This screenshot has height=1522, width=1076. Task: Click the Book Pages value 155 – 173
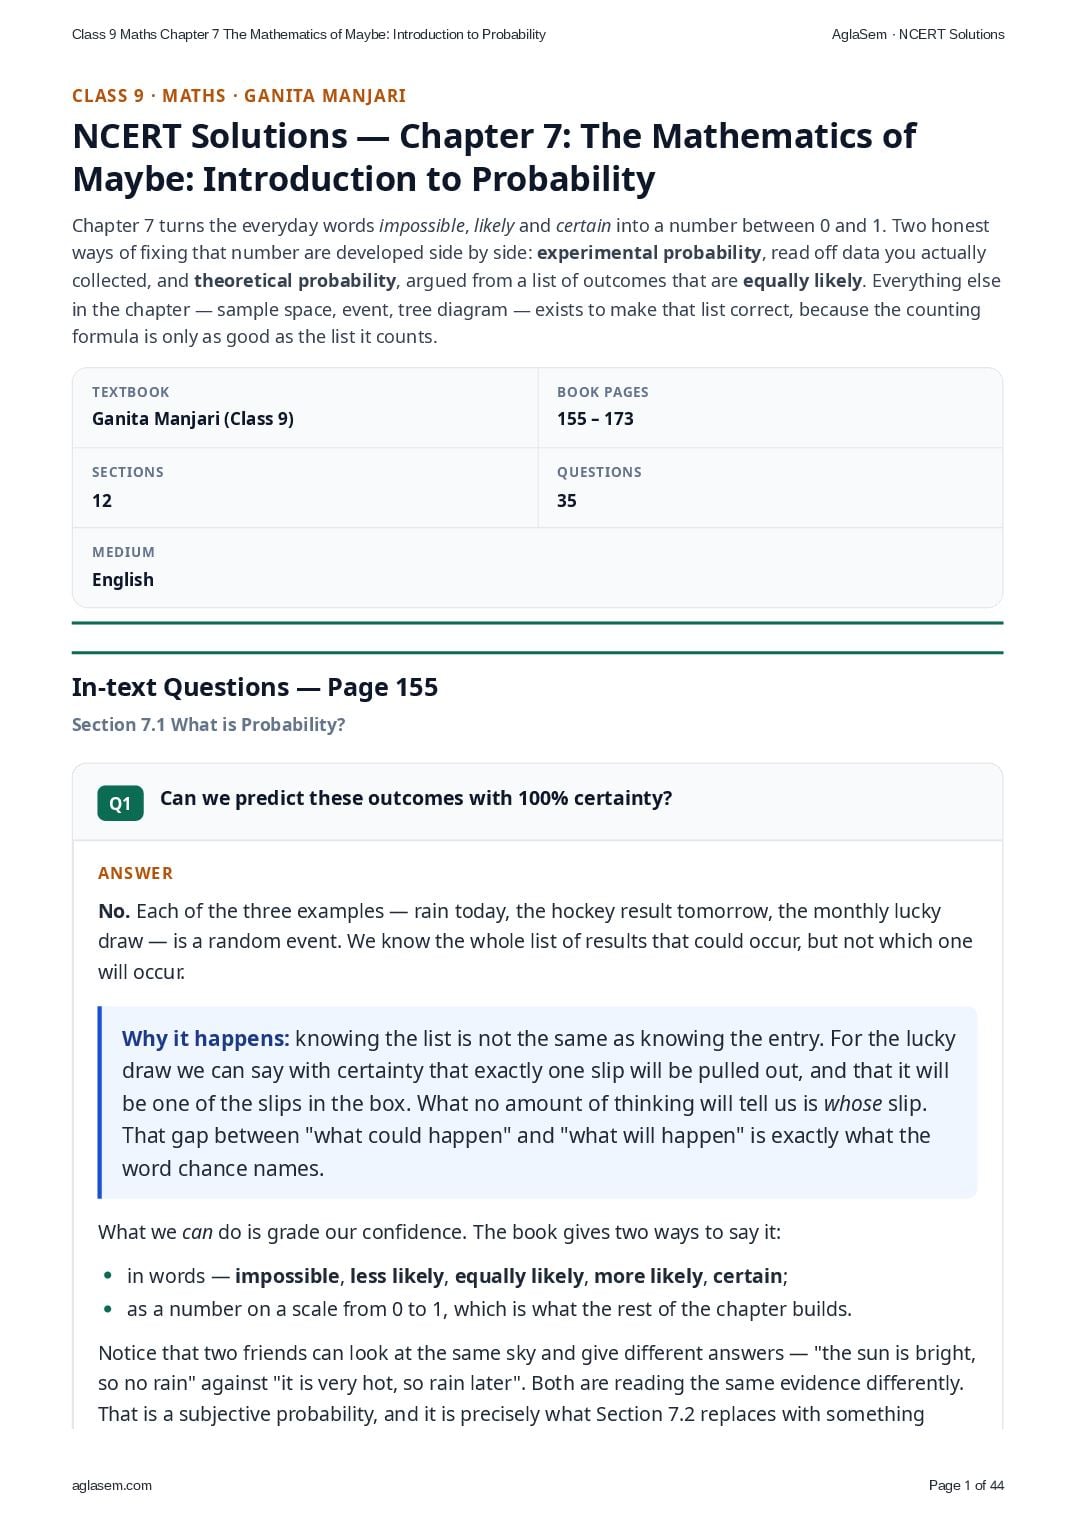point(595,419)
